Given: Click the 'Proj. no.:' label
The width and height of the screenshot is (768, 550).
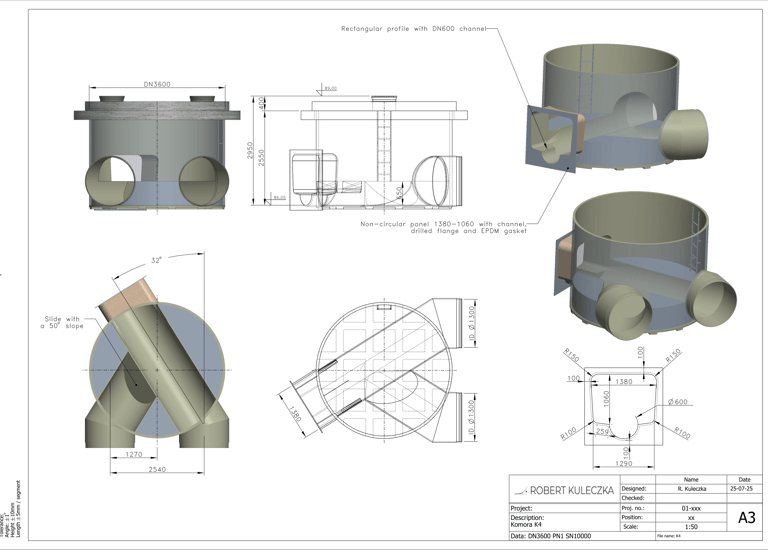Looking at the screenshot, I should pos(633,508).
